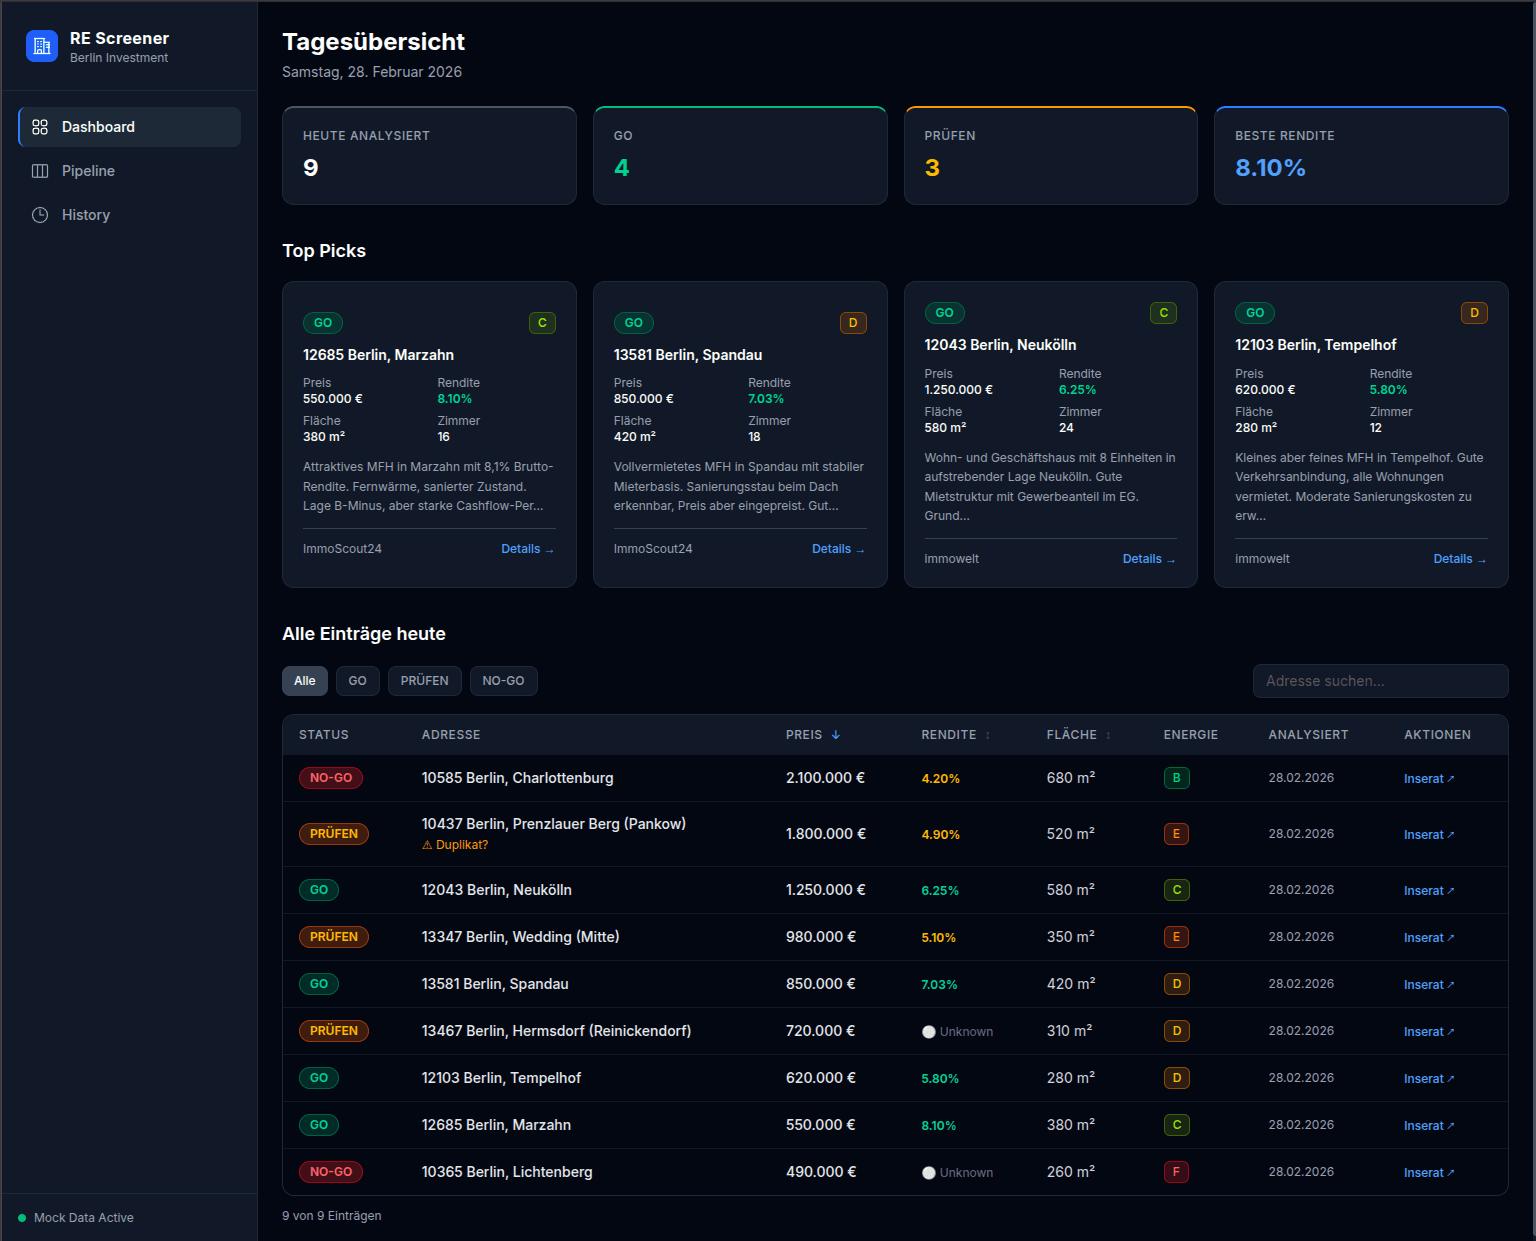The height and width of the screenshot is (1241, 1536).
Task: Click the RE Screener logo icon
Action: pyautogui.click(x=41, y=46)
